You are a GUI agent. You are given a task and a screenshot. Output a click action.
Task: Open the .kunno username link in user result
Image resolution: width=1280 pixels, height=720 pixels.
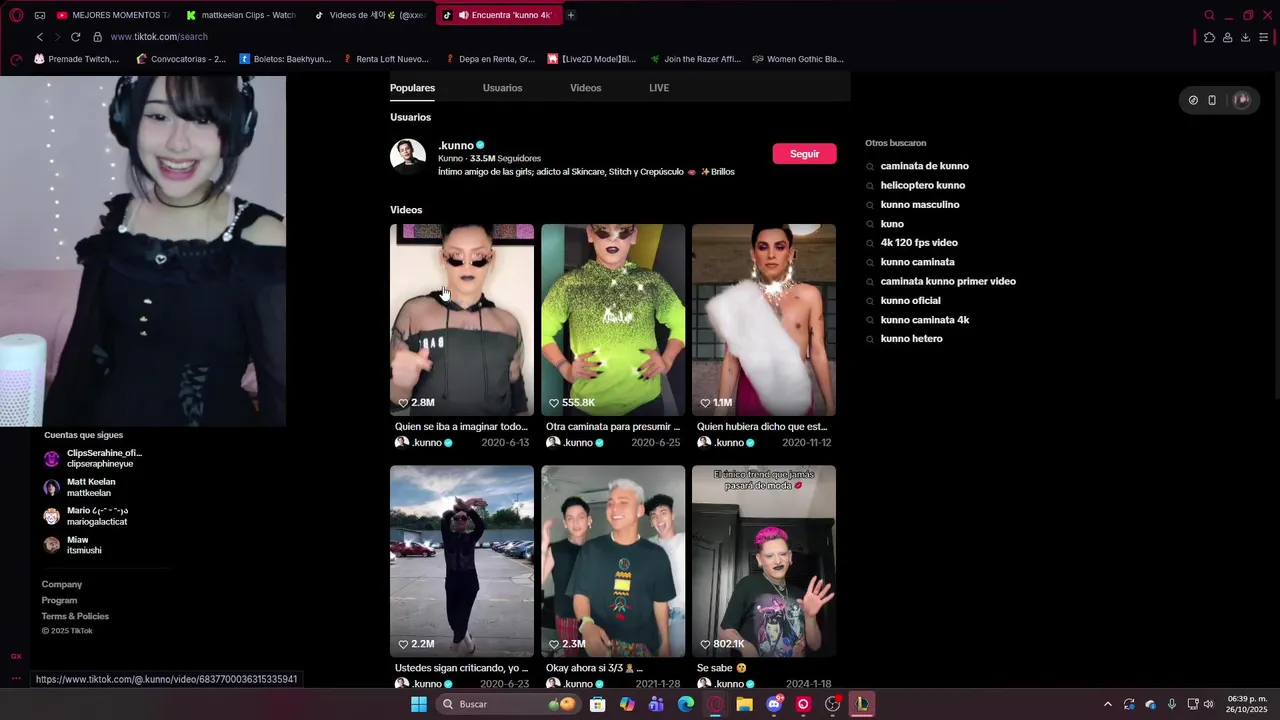pyautogui.click(x=456, y=145)
